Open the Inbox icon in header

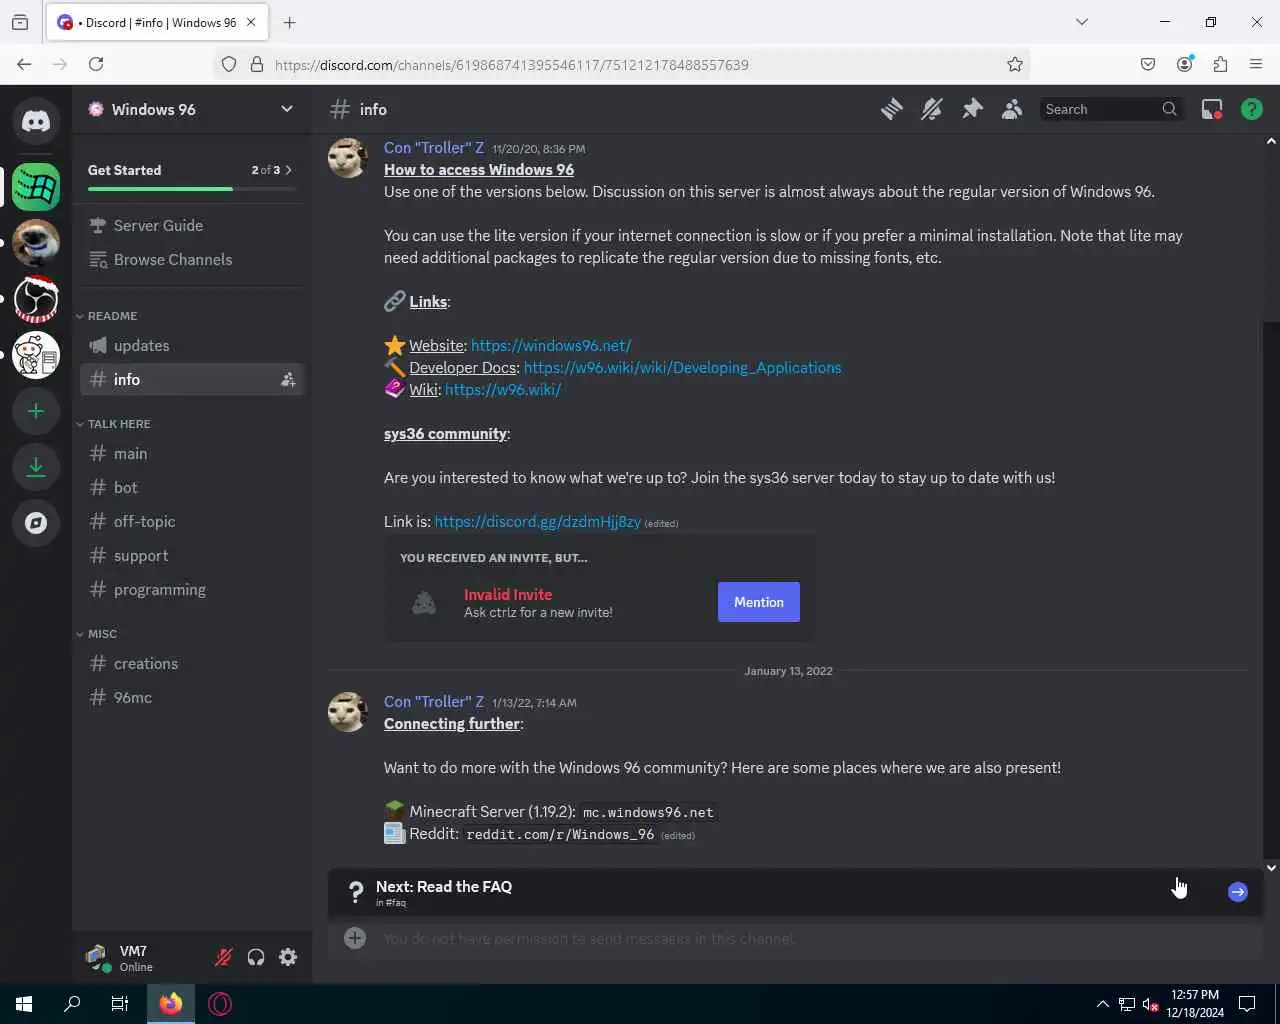[x=1212, y=109]
